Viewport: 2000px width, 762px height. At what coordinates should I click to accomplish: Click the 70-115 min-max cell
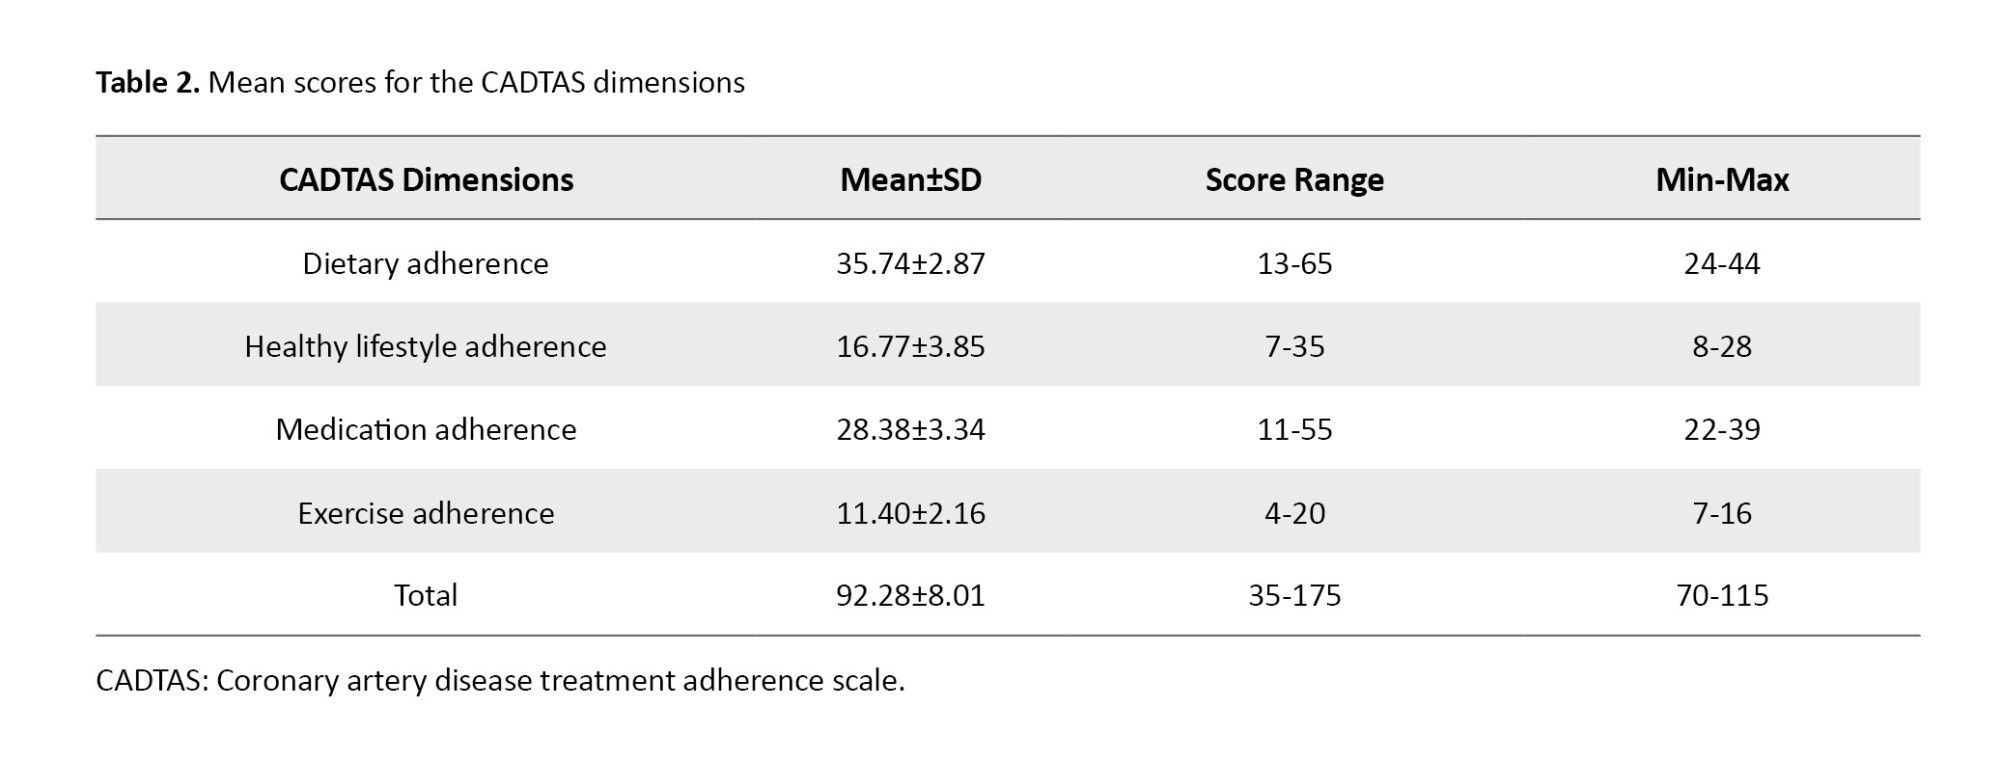(x=1722, y=595)
